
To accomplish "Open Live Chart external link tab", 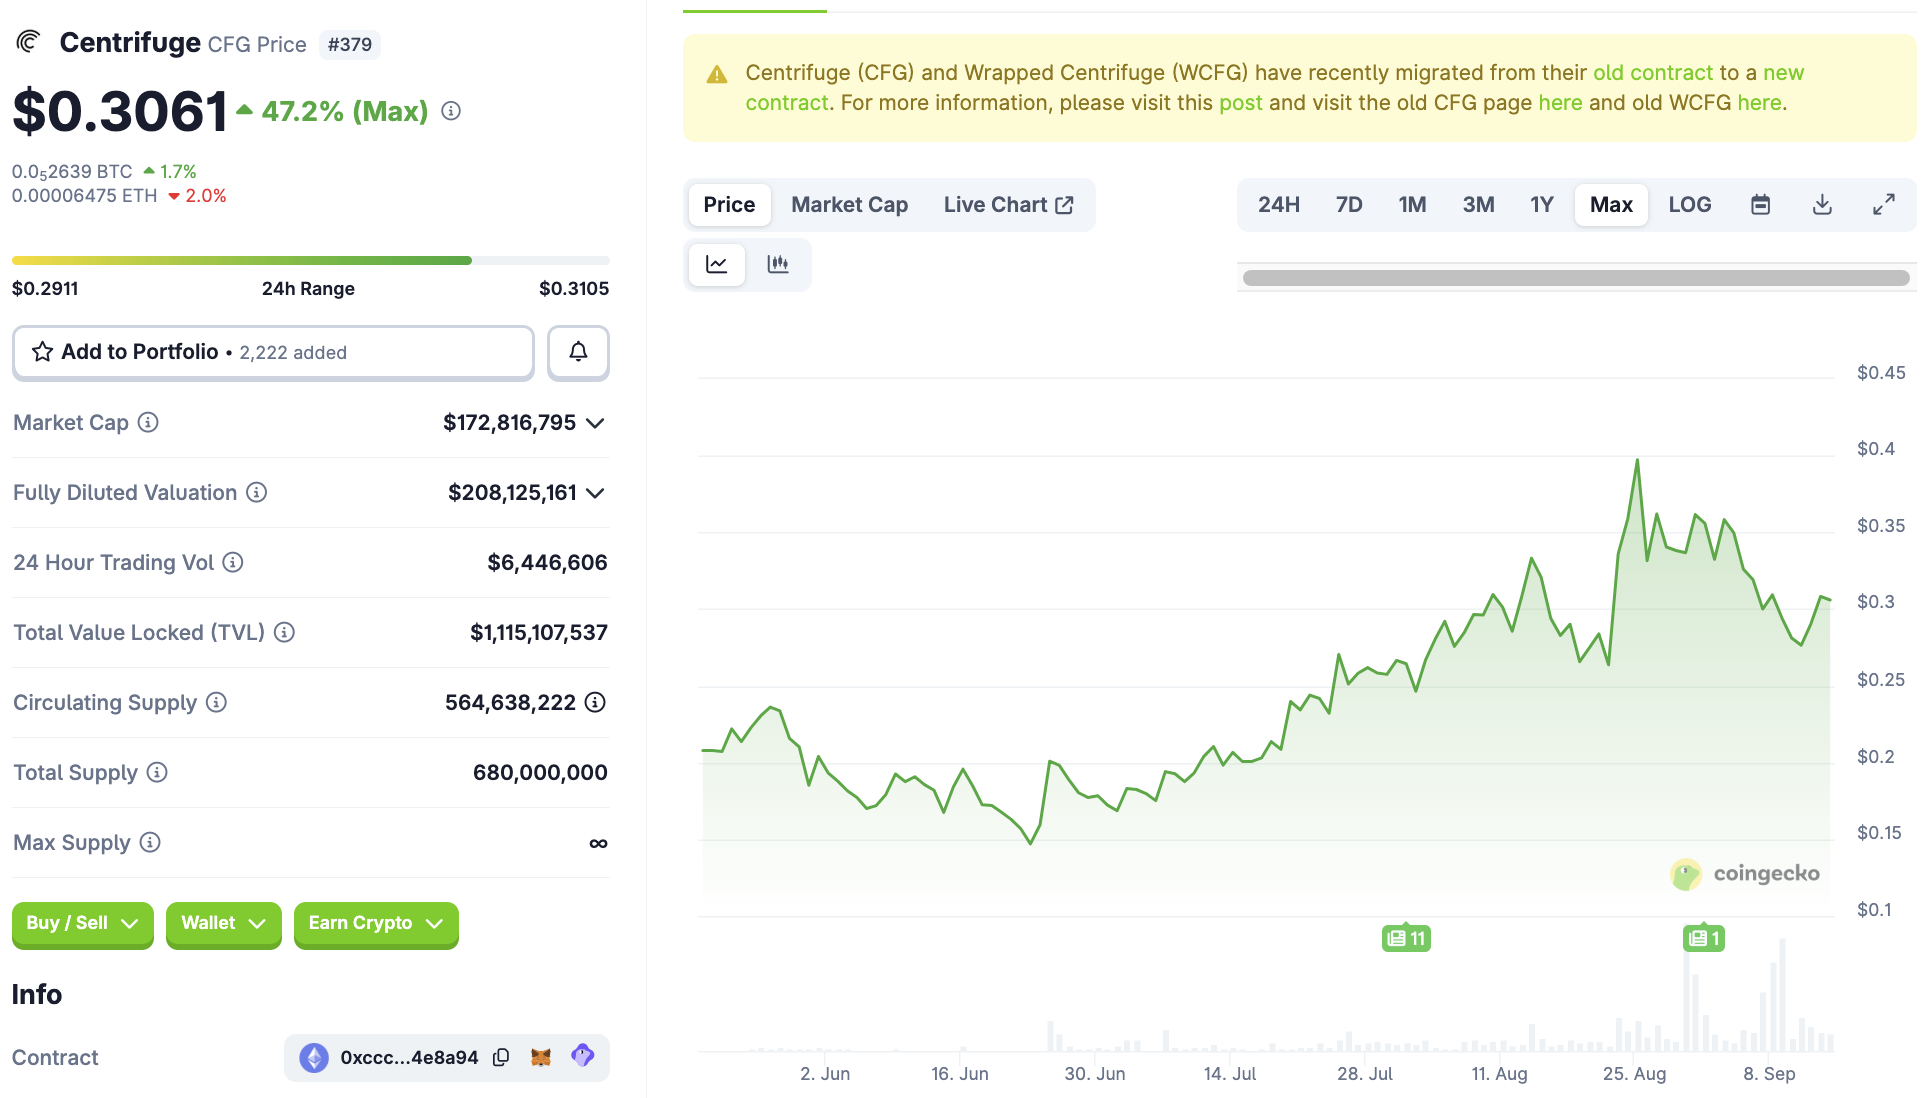I will (1008, 204).
